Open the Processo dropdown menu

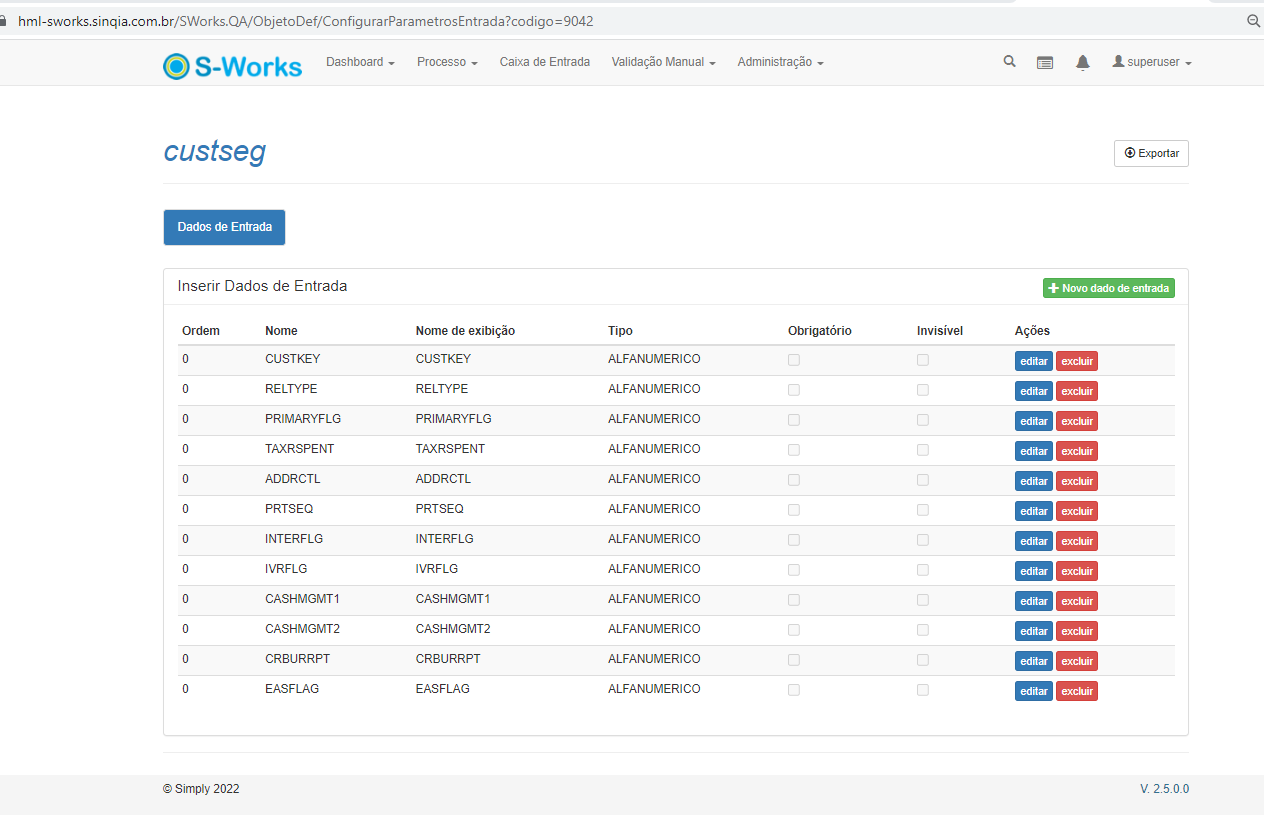(x=447, y=62)
